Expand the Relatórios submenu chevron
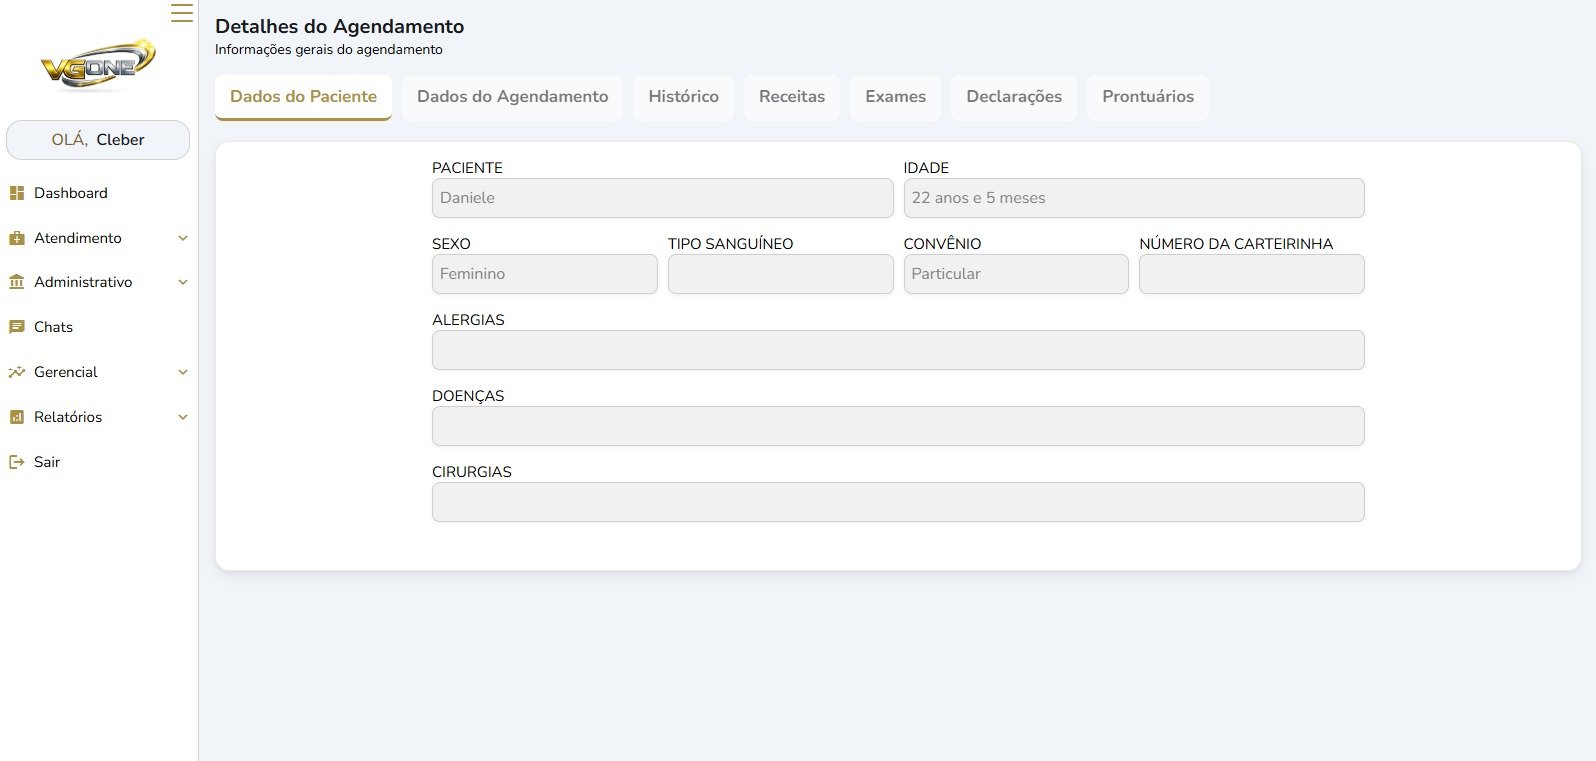The height and width of the screenshot is (761, 1596). (183, 417)
